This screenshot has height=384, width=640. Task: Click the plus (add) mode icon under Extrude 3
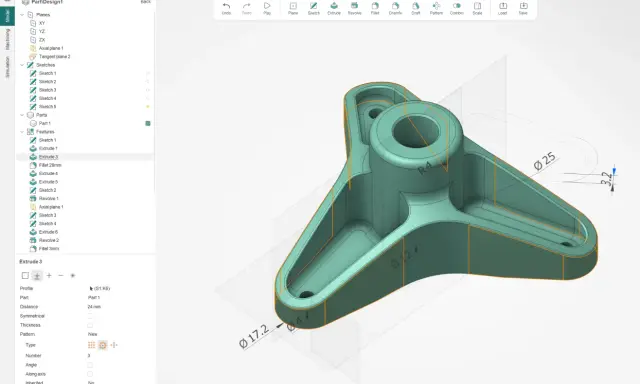(49, 276)
